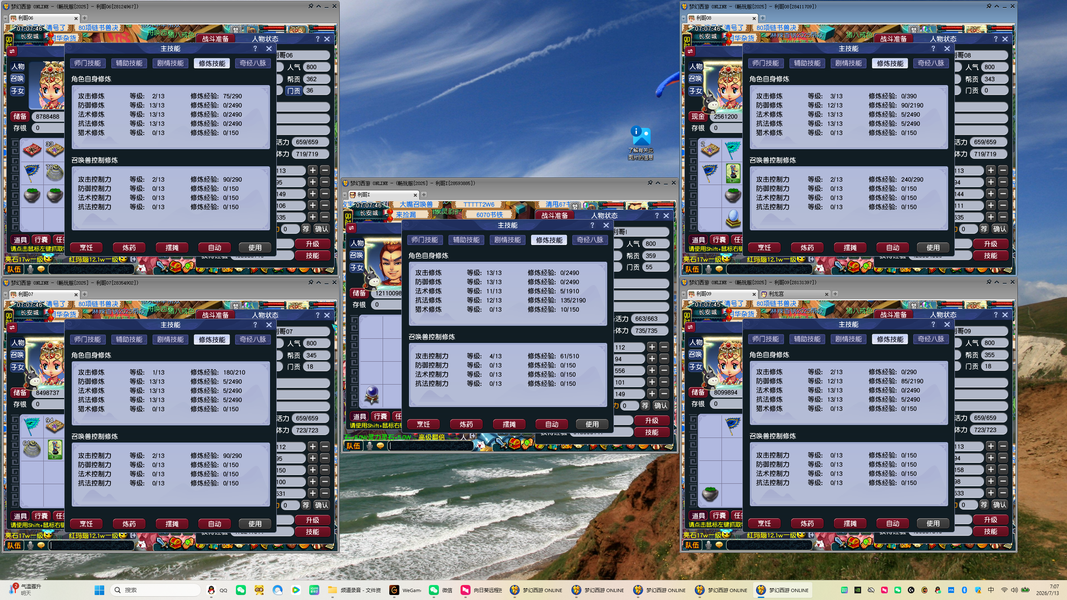Click 确认 button in 利哥I window

tap(661, 405)
